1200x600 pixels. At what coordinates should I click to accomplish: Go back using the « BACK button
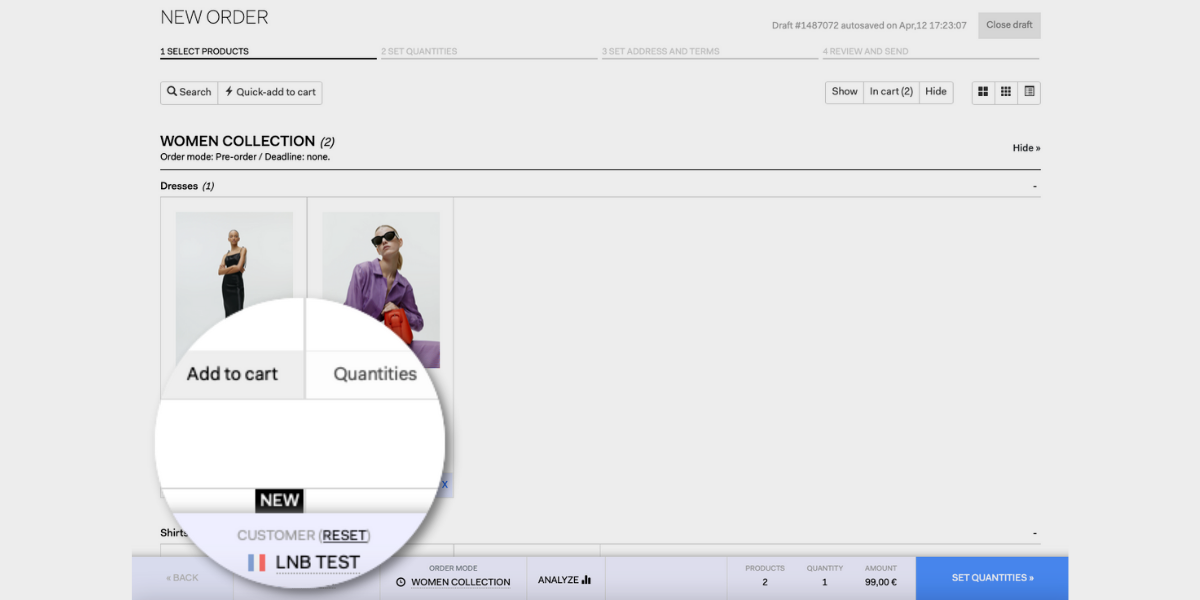pos(183,578)
